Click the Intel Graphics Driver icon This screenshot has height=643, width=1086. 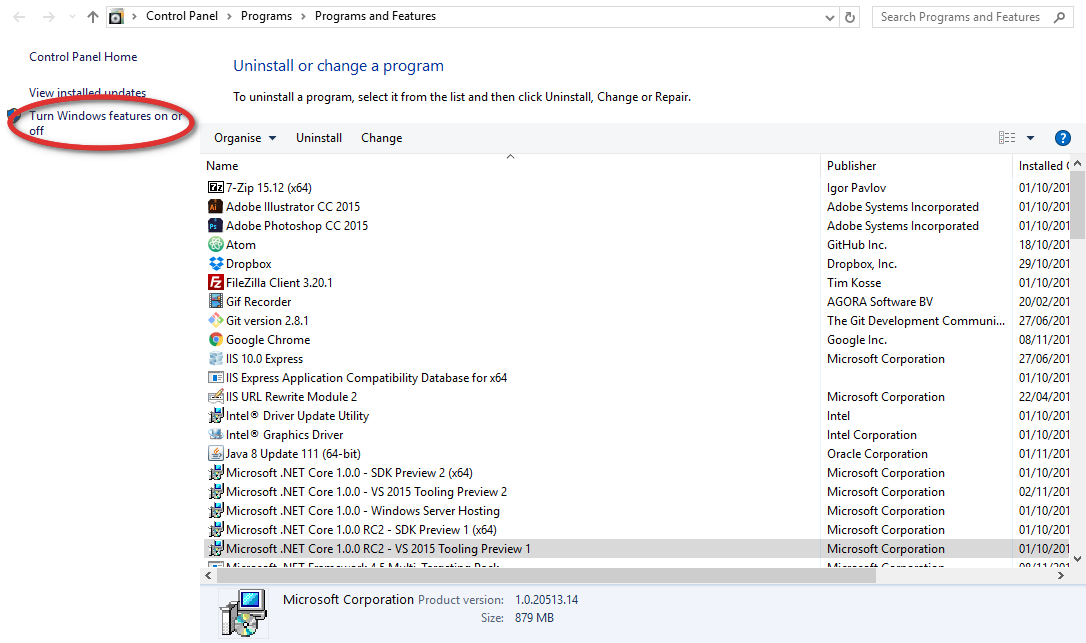(x=215, y=434)
